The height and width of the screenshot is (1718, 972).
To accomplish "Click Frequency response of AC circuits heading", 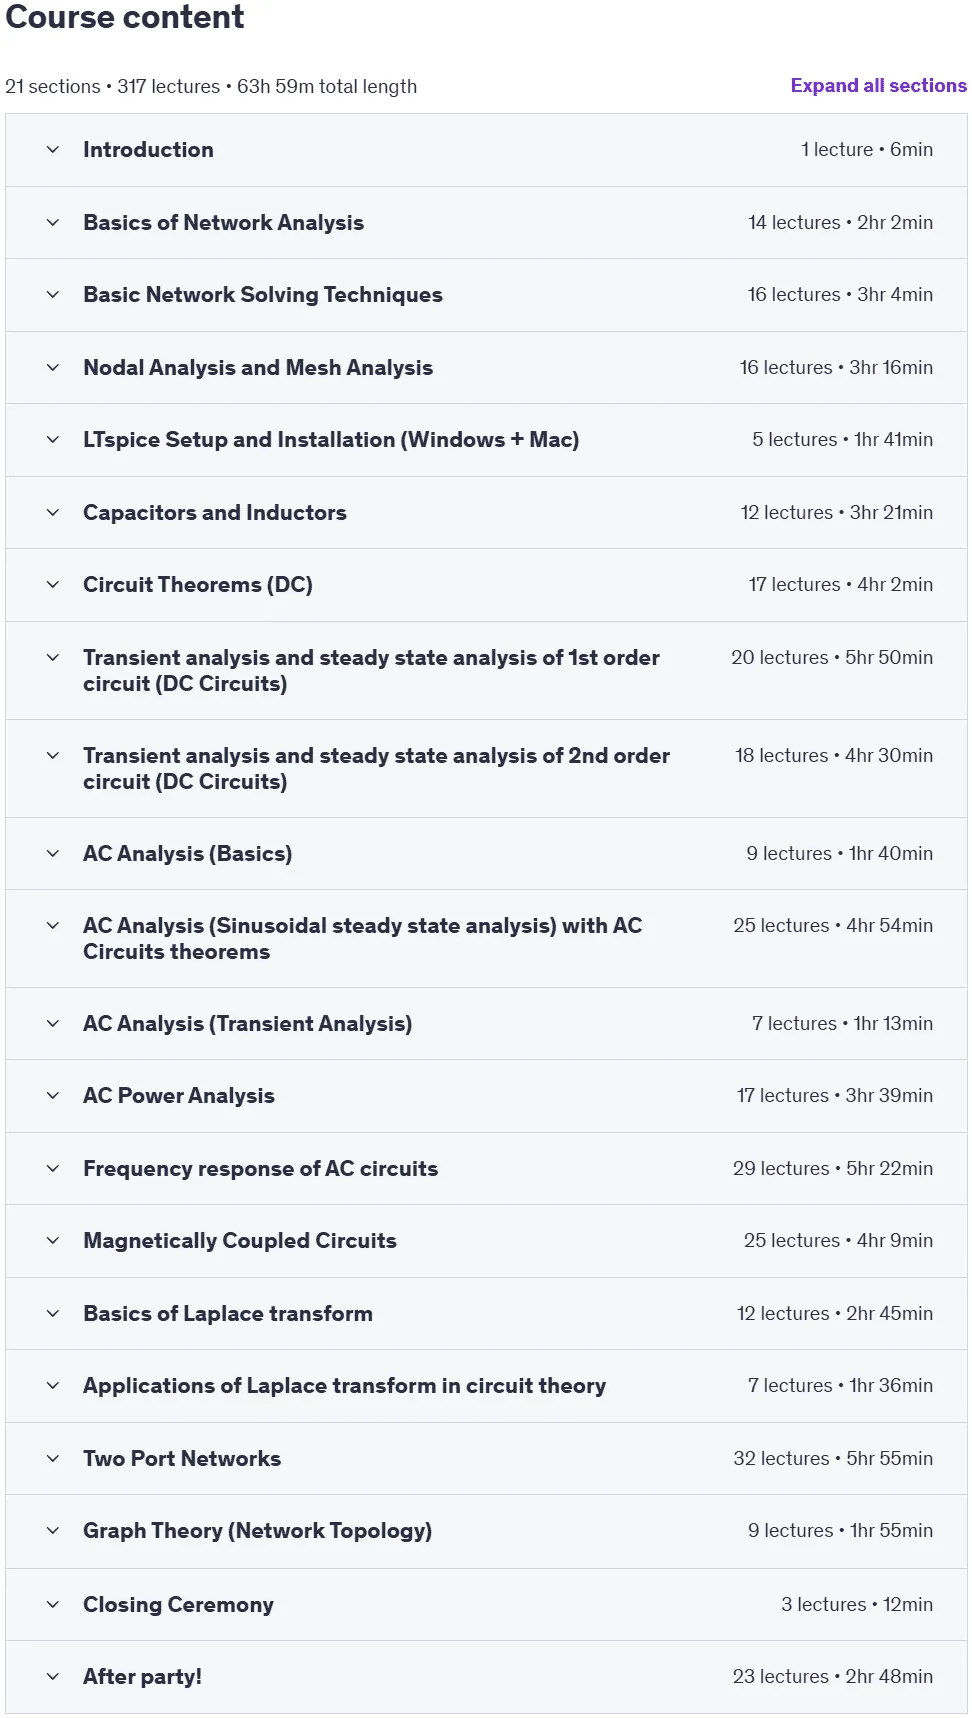I will (261, 1169).
